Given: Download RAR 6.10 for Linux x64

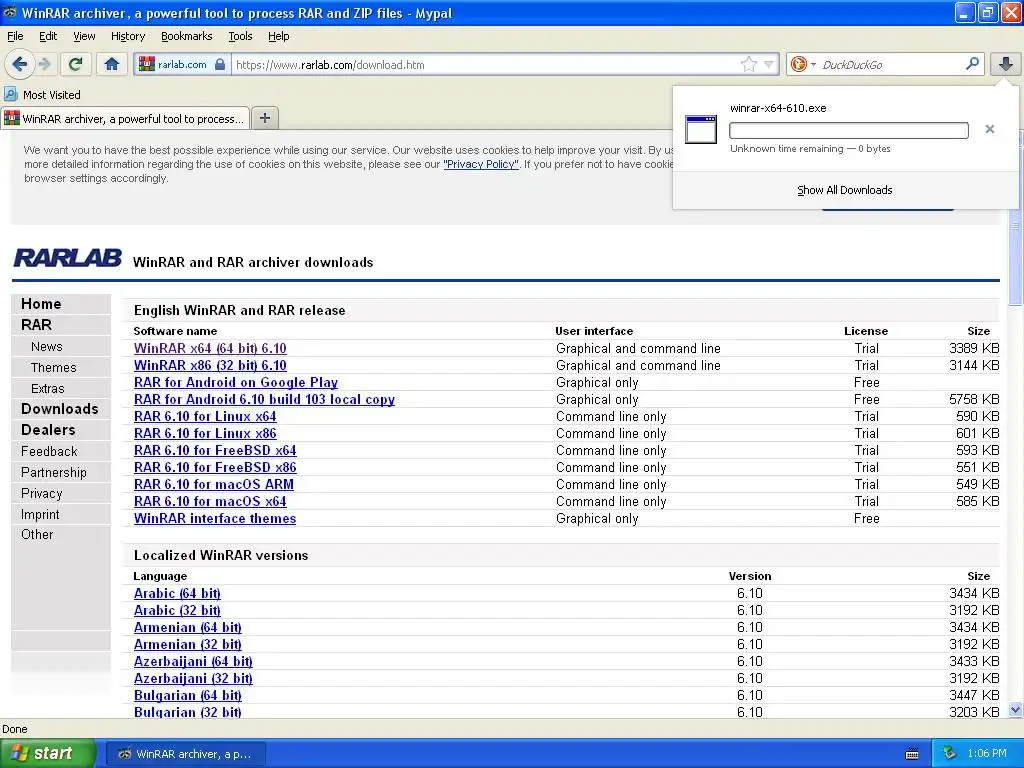Looking at the screenshot, I should (205, 416).
